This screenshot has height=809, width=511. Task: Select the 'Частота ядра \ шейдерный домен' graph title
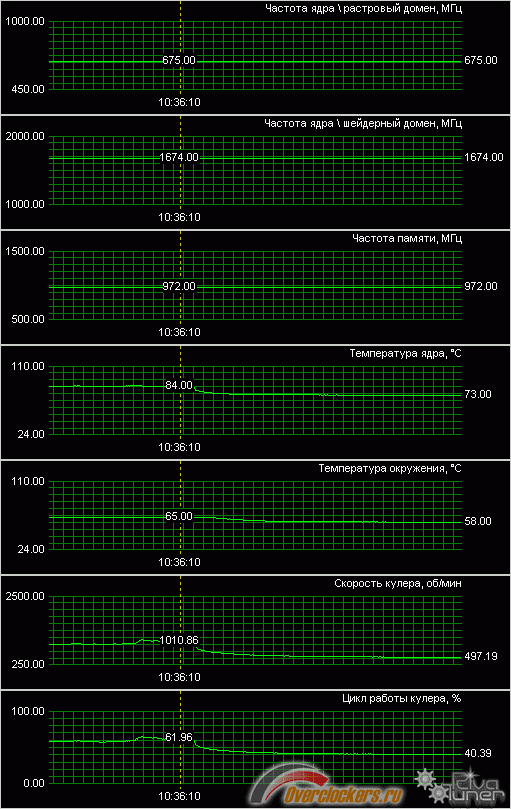[363, 123]
